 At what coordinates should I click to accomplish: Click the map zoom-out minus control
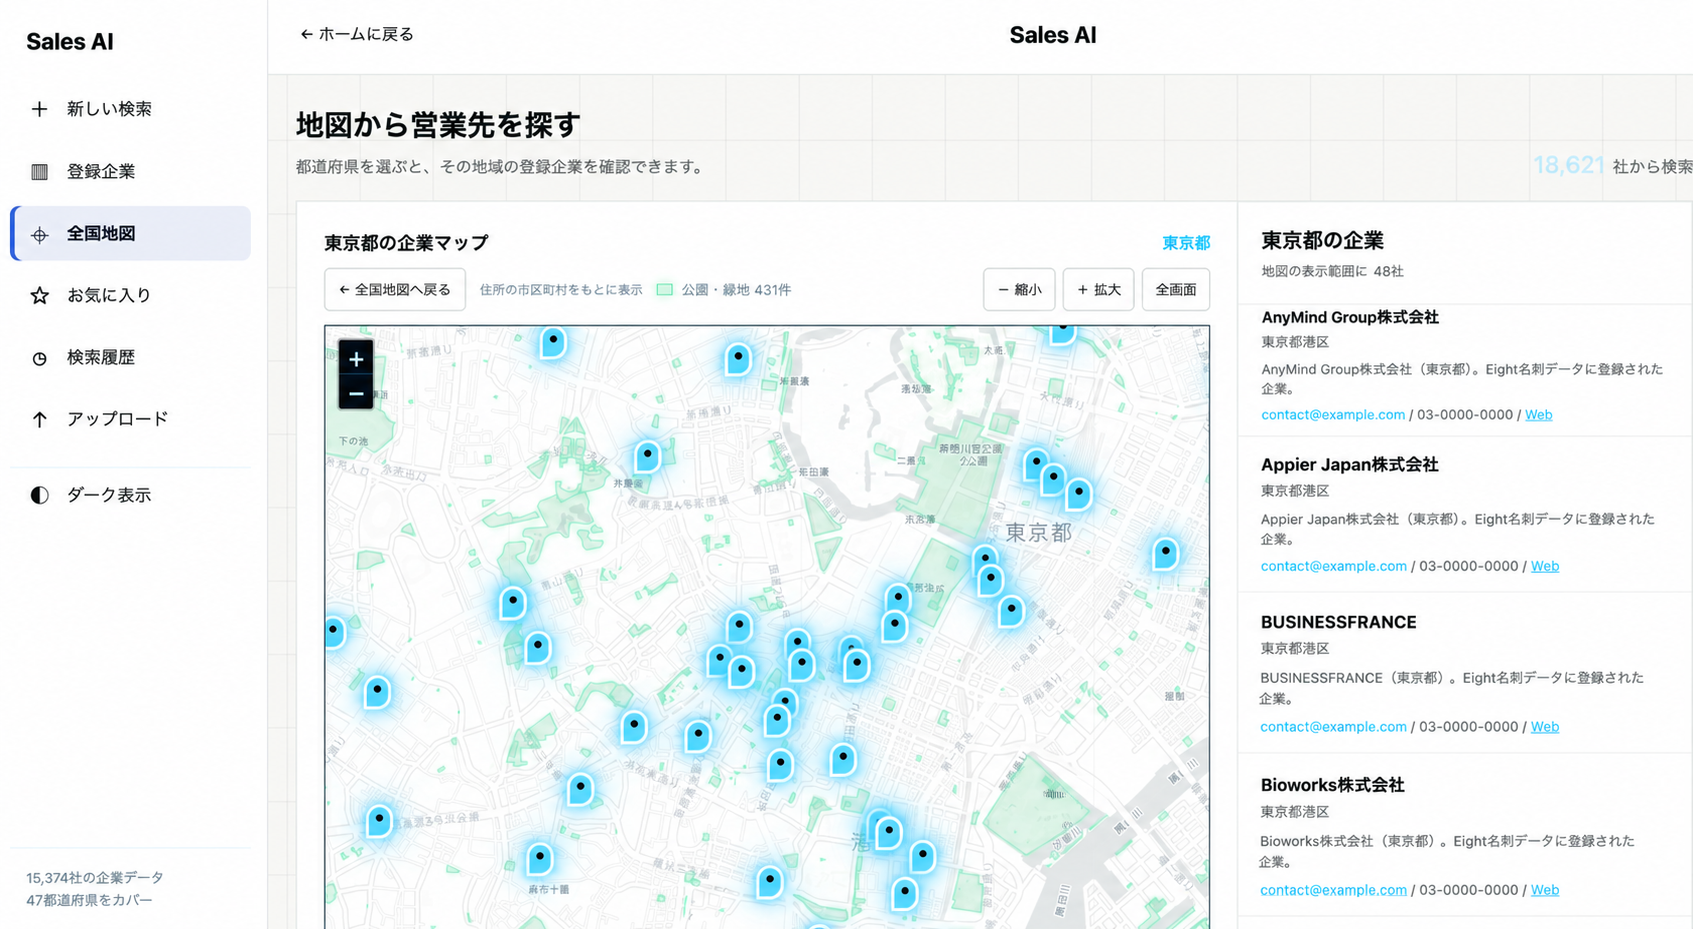[x=356, y=393]
